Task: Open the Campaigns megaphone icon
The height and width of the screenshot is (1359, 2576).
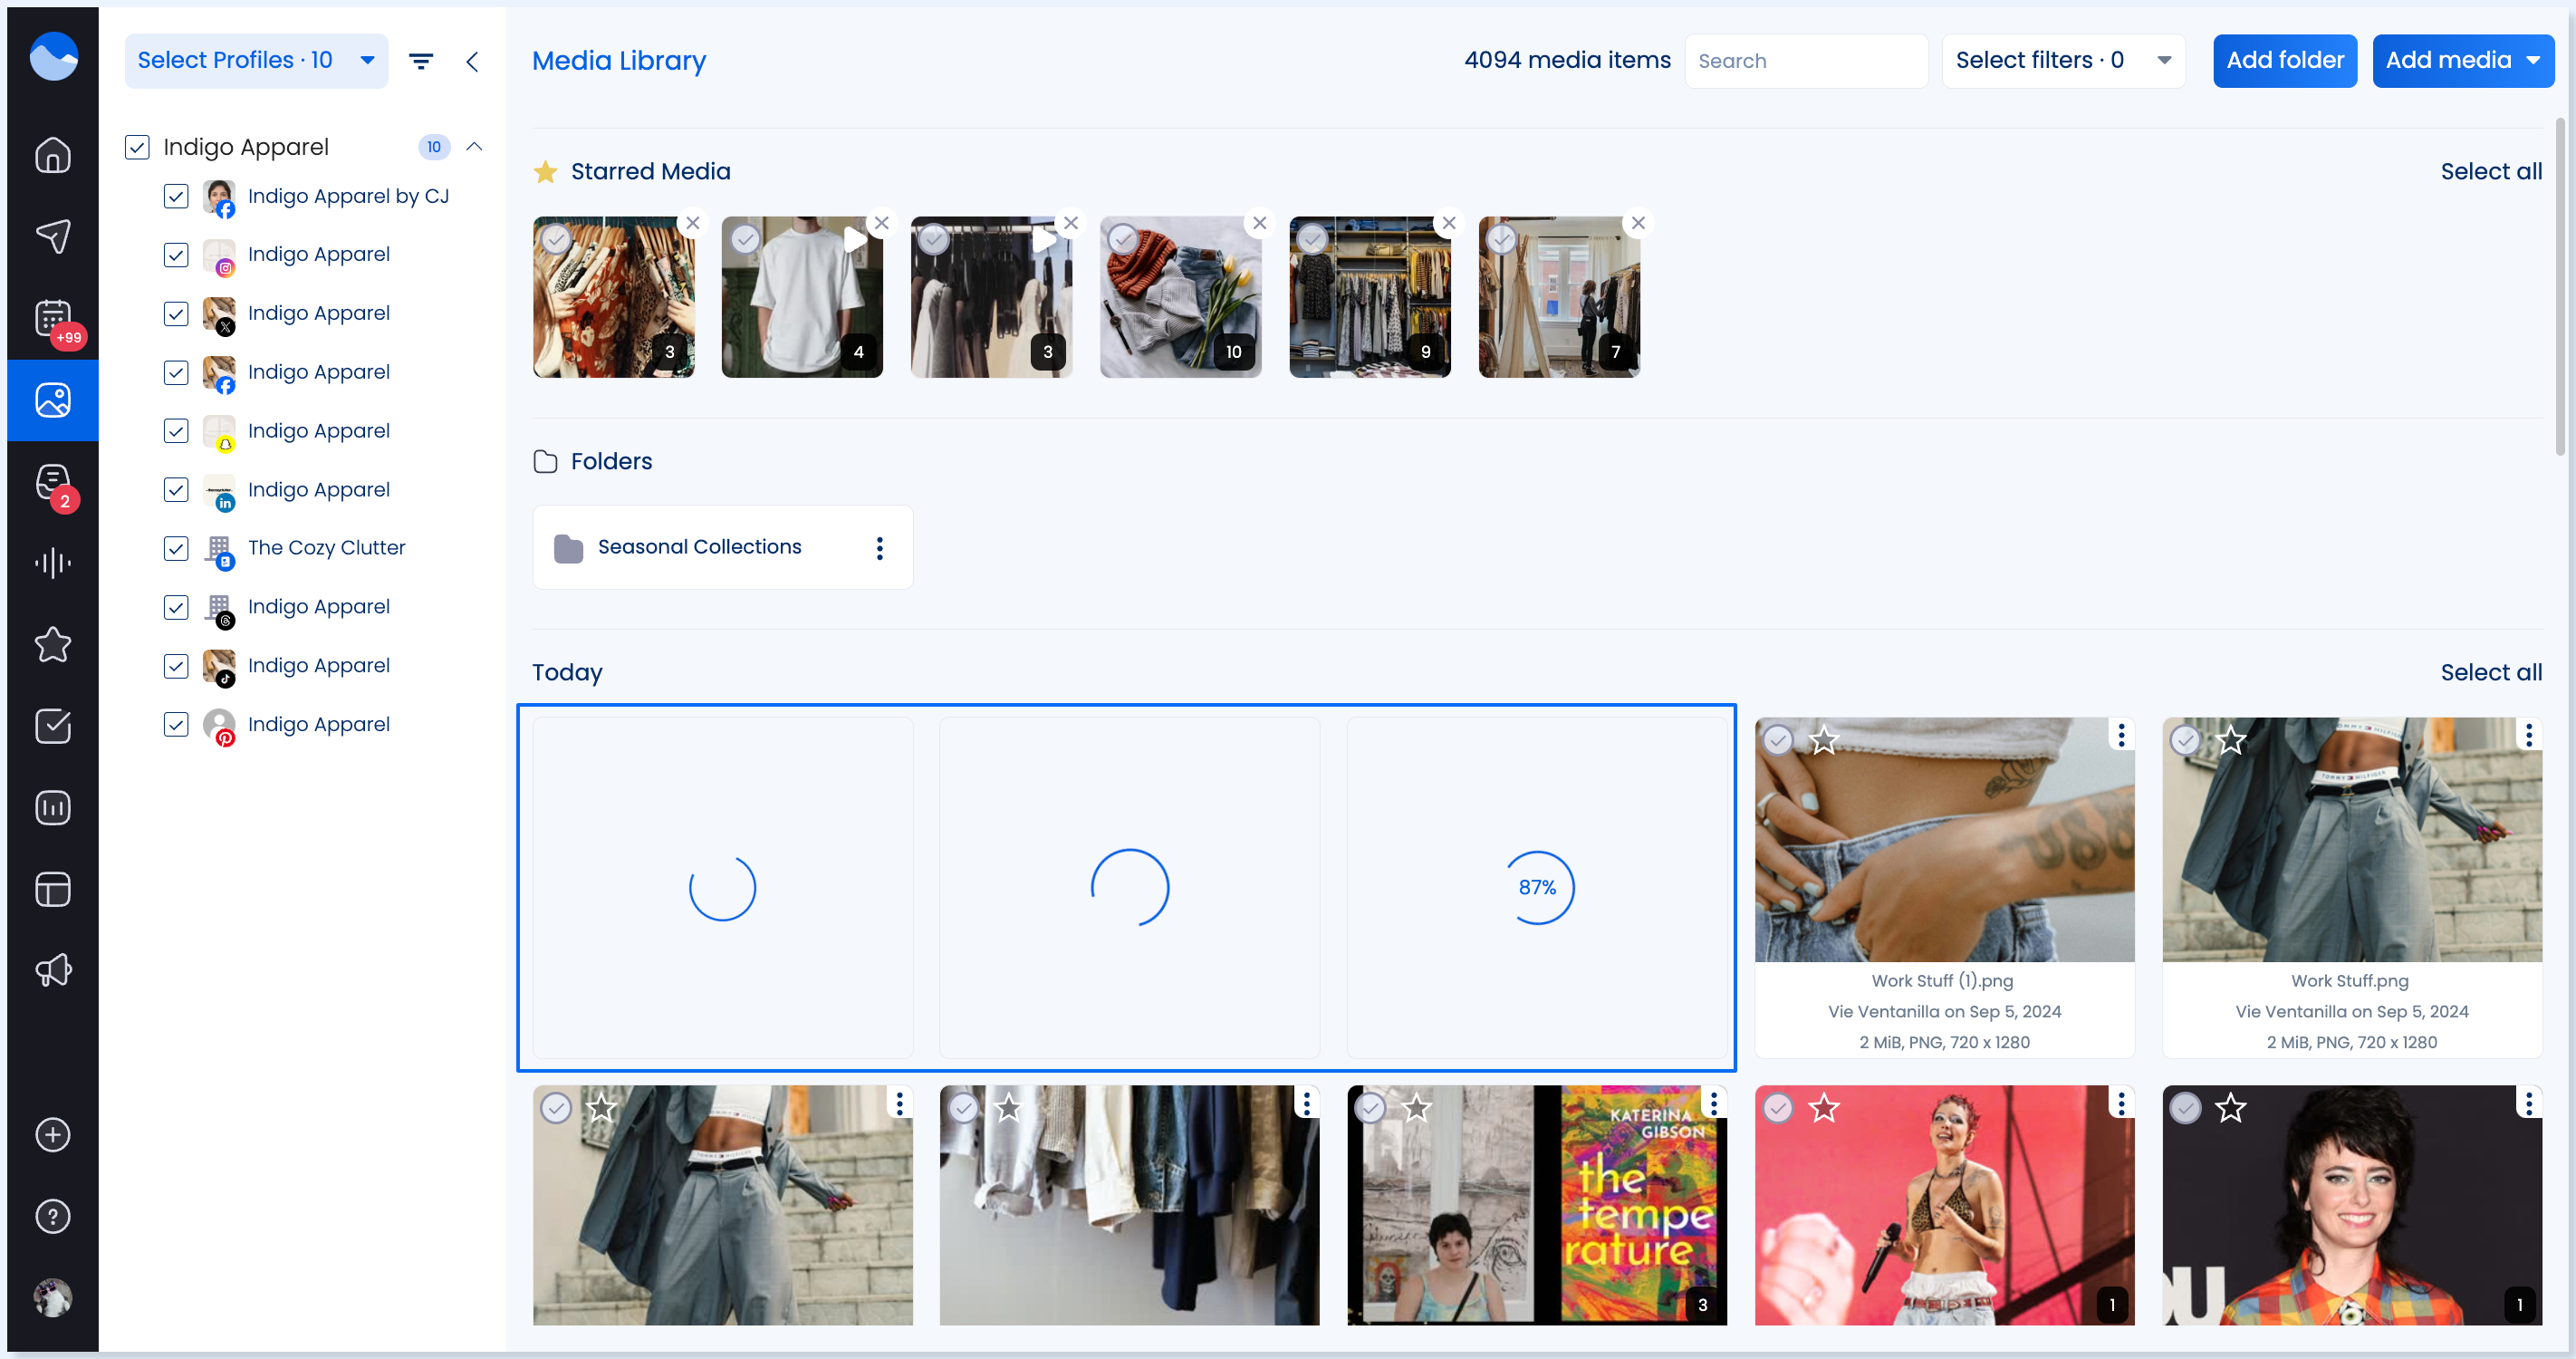Action: pyautogui.click(x=53, y=970)
